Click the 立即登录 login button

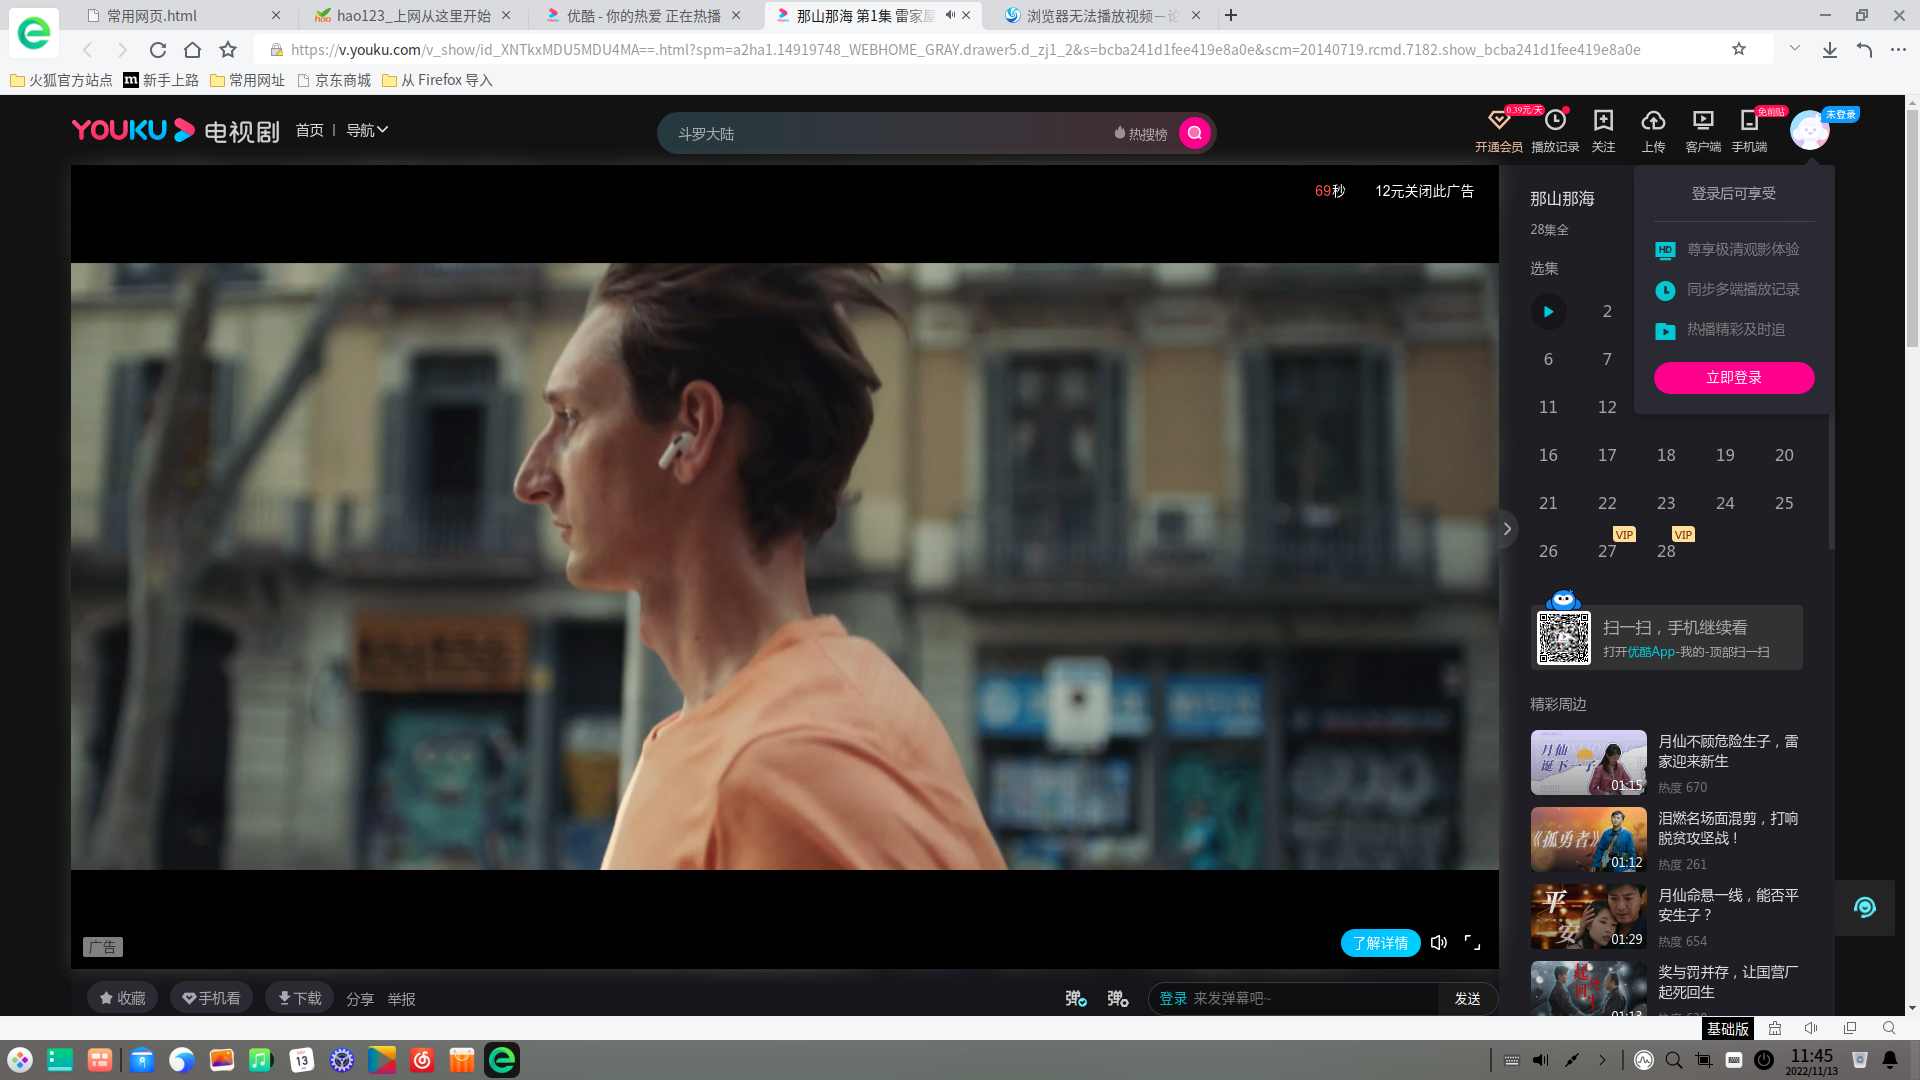point(1733,377)
